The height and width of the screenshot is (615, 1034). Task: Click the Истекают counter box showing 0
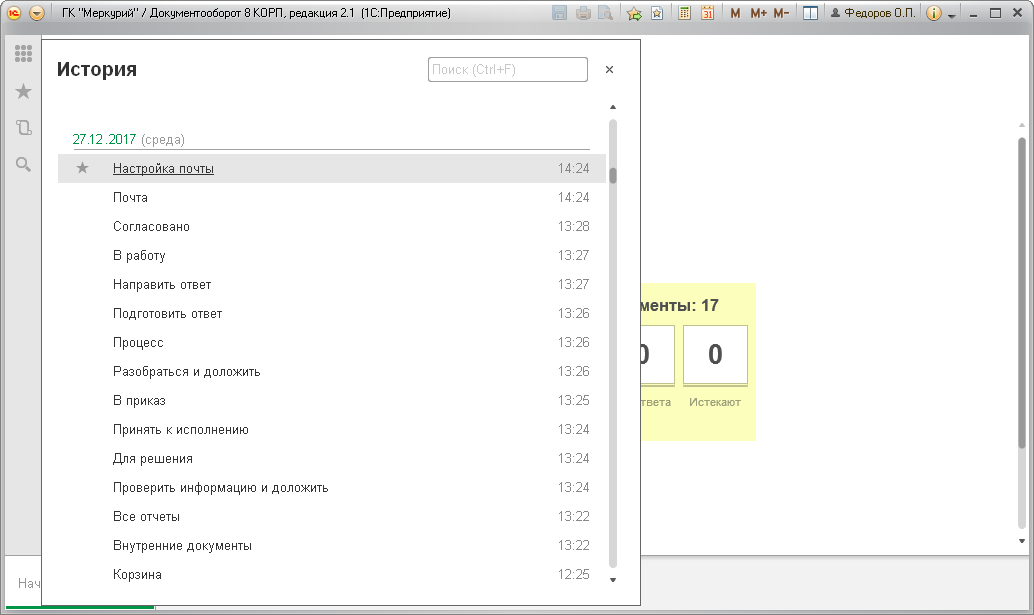(715, 355)
